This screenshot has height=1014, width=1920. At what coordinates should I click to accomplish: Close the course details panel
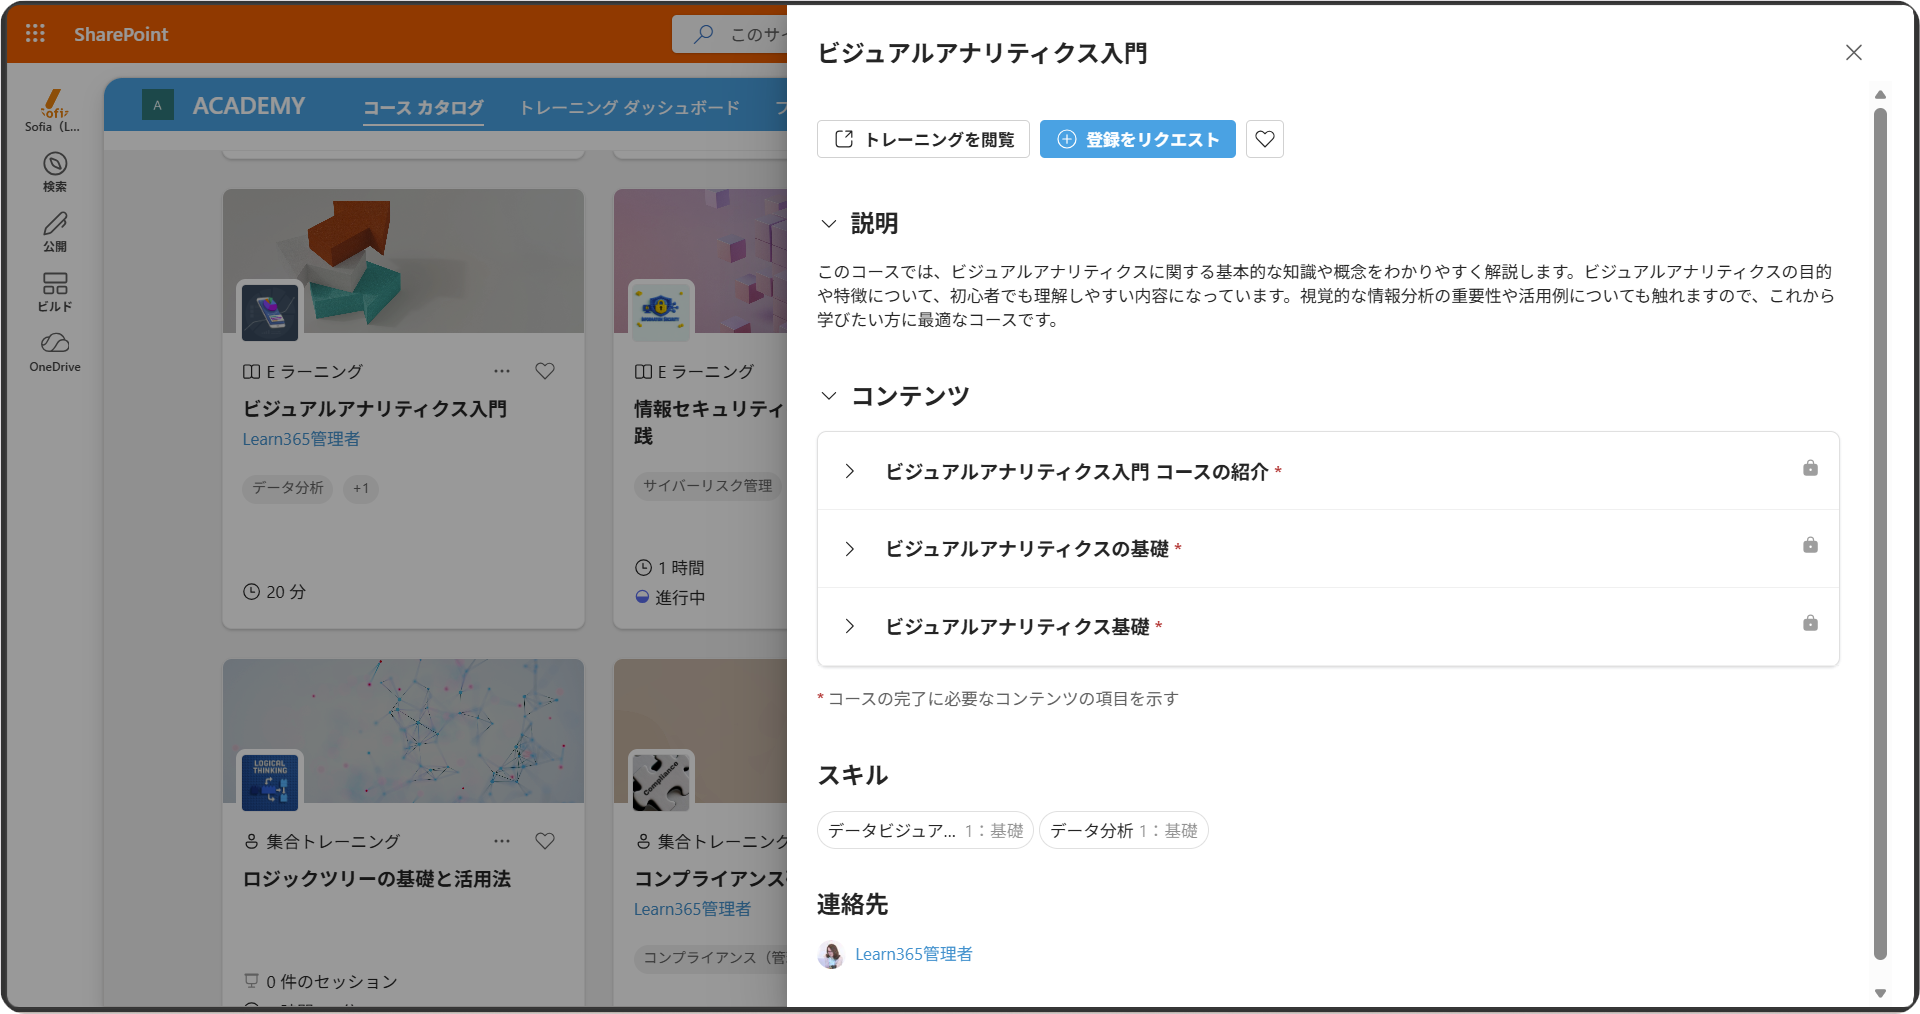tap(1854, 52)
